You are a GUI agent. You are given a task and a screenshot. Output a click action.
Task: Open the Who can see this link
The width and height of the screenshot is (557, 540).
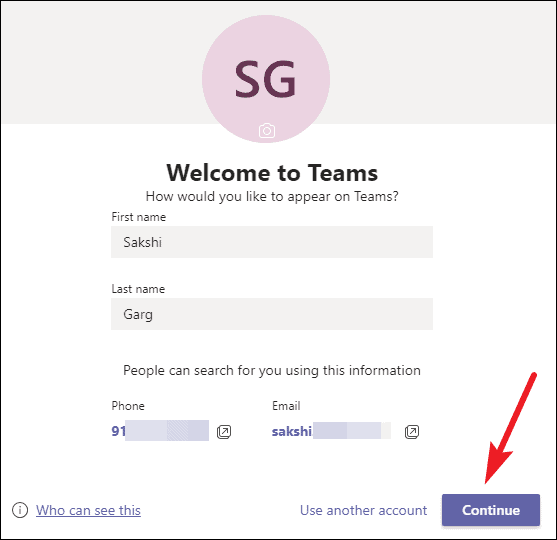[x=88, y=510]
